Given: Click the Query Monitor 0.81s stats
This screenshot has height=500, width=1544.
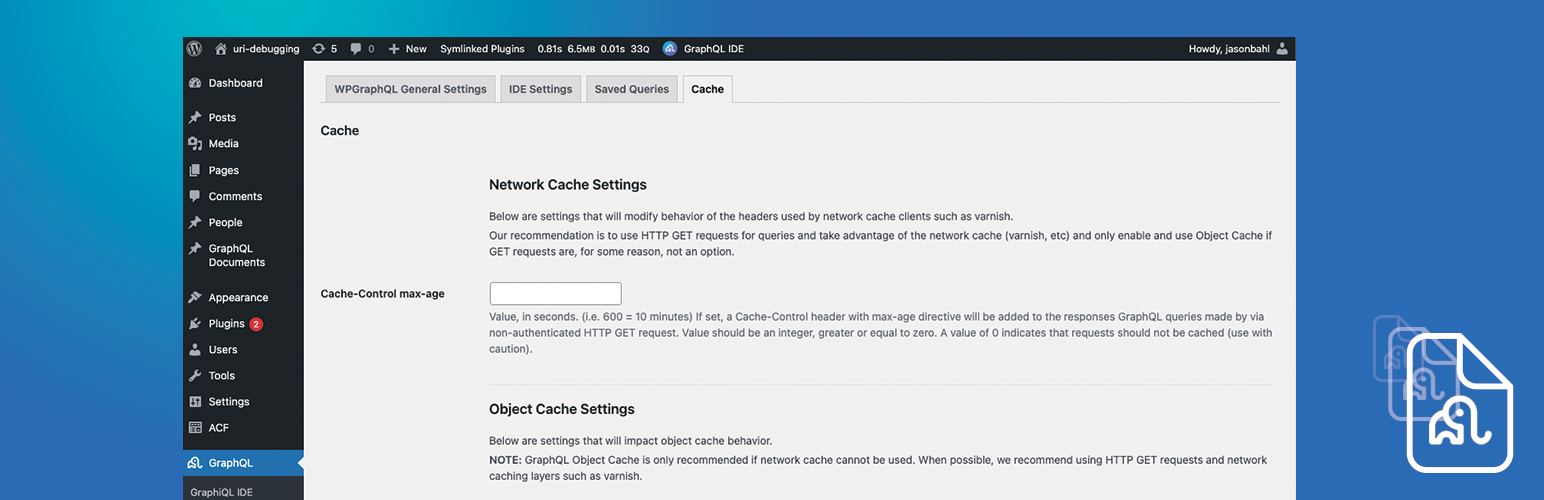Looking at the screenshot, I should [593, 48].
